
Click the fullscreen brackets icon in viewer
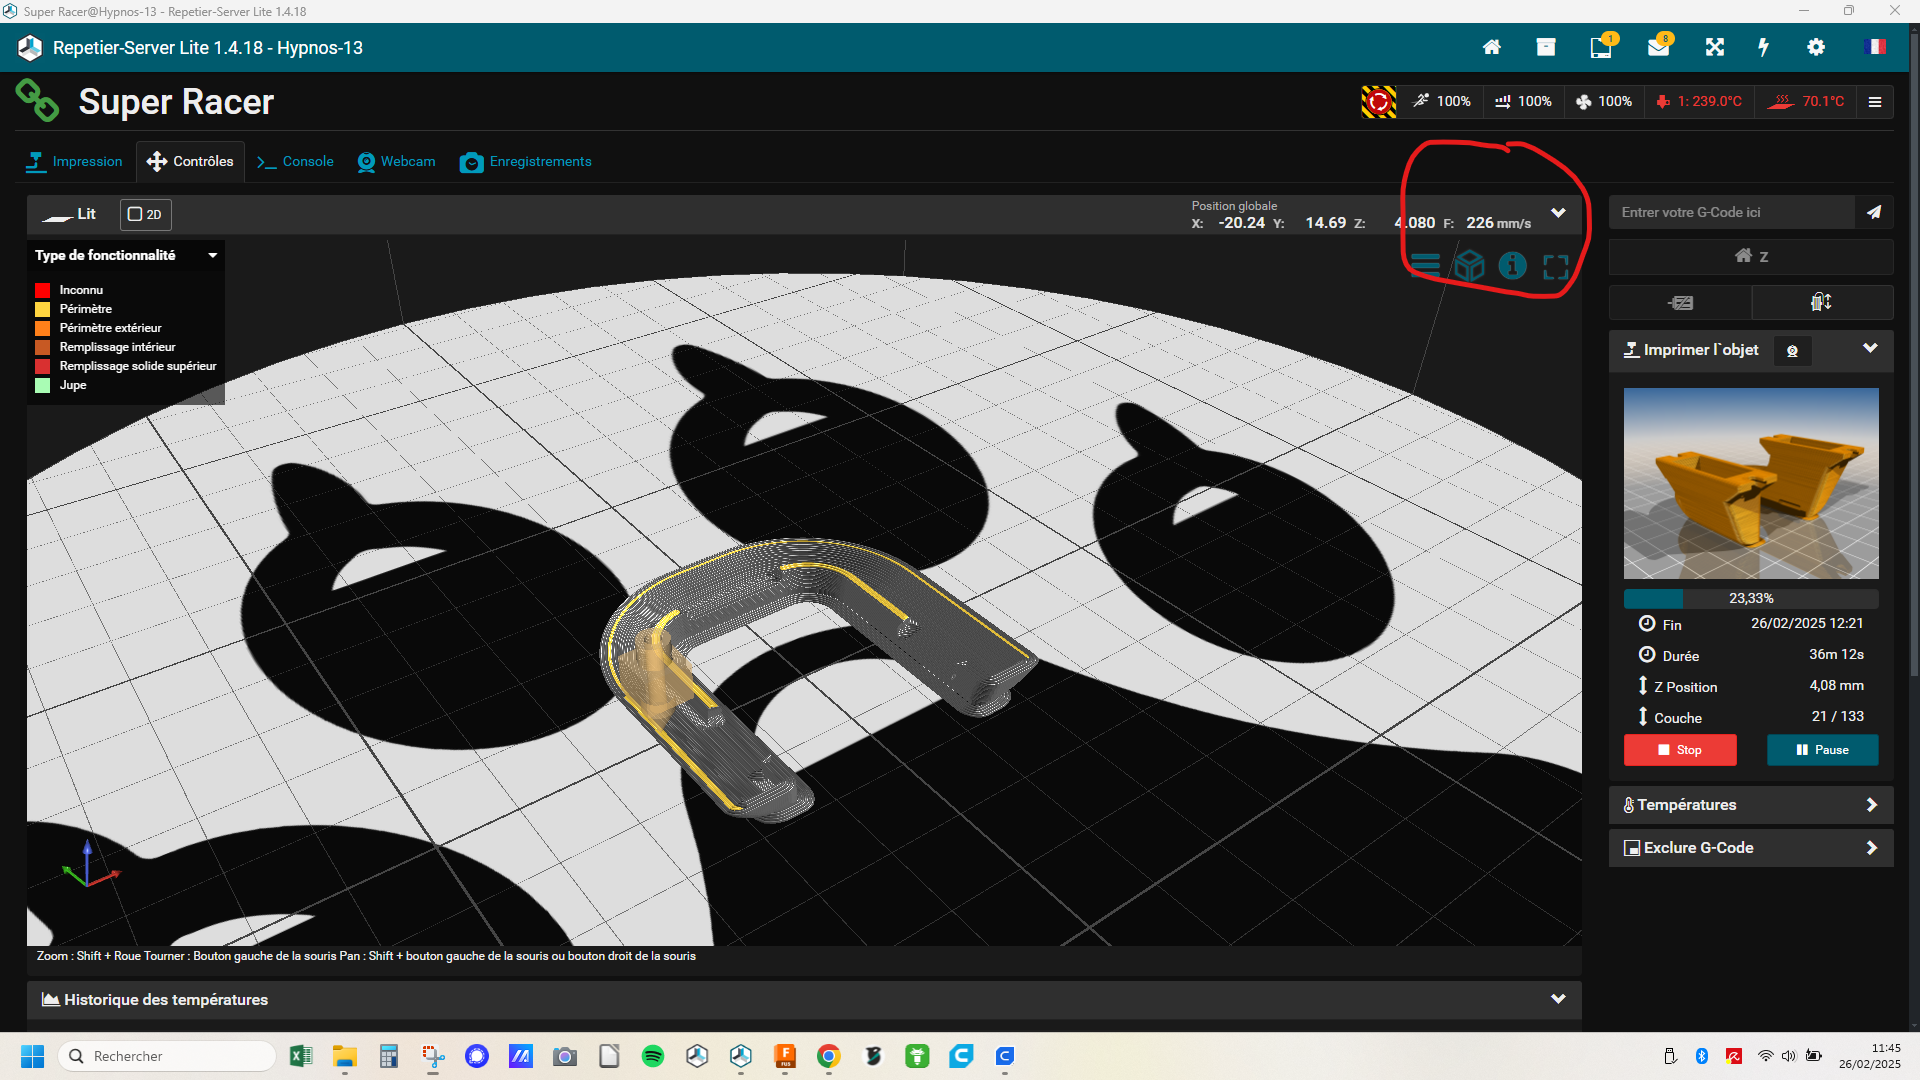(x=1556, y=266)
